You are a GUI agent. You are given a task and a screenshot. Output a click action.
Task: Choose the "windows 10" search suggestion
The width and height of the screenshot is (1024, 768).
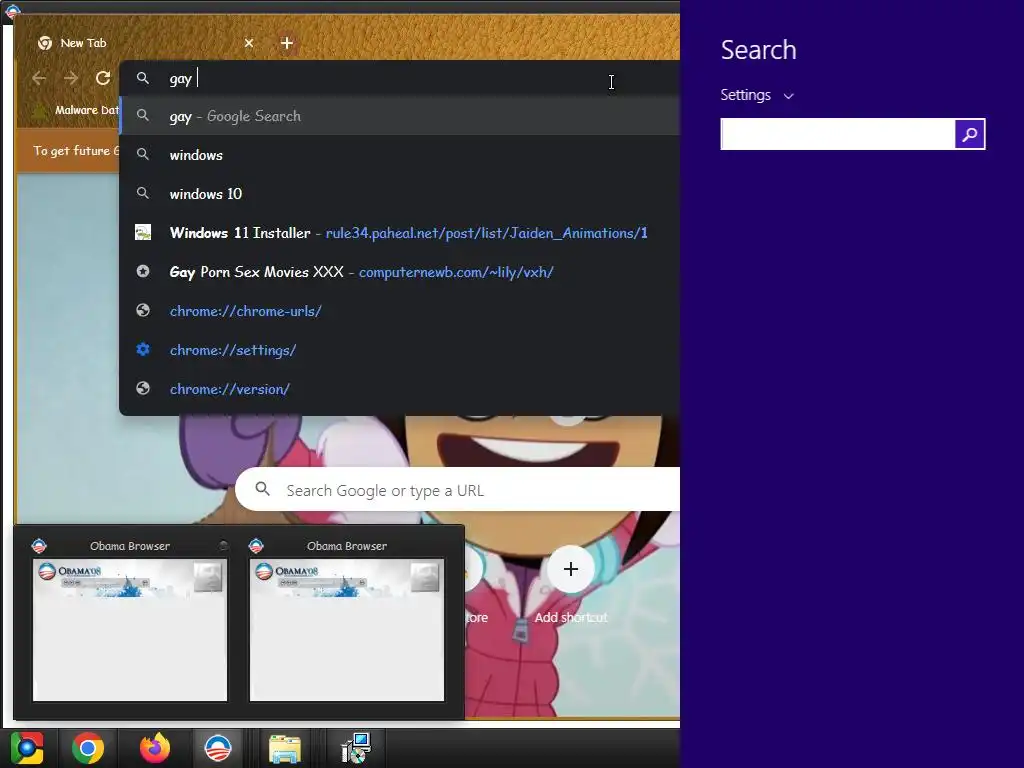(x=400, y=194)
